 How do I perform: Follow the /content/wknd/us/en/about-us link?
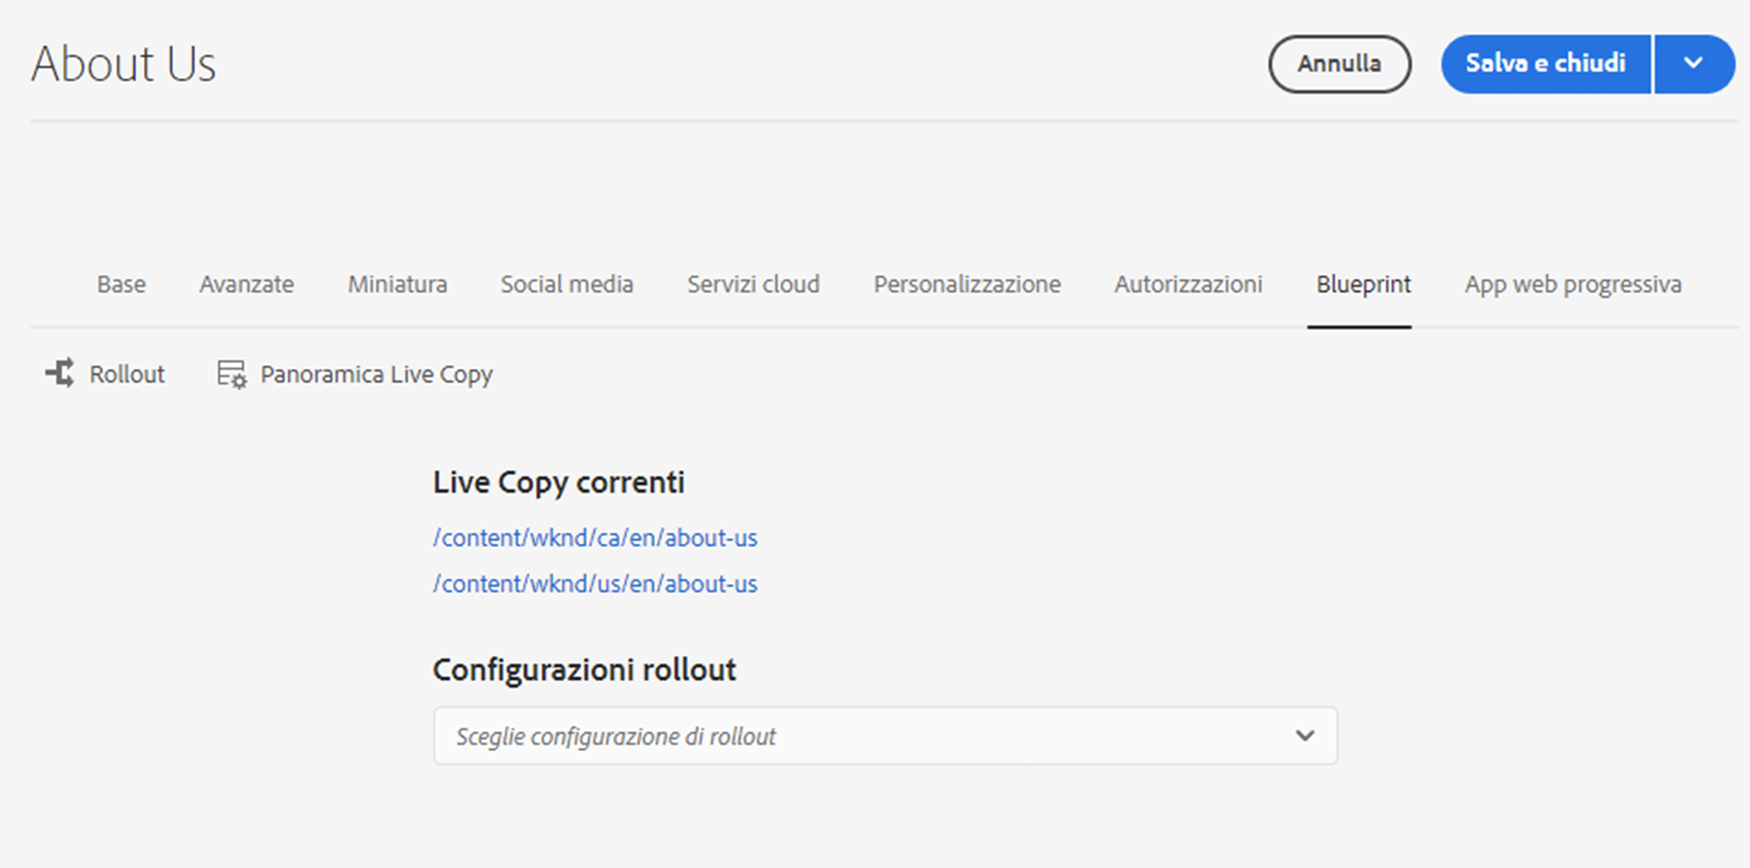[x=595, y=584]
